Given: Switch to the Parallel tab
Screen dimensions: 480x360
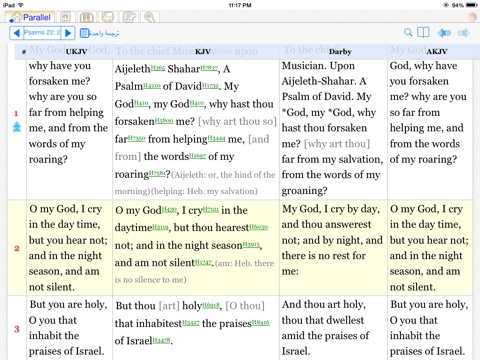Looking at the screenshot, I should tap(30, 17).
